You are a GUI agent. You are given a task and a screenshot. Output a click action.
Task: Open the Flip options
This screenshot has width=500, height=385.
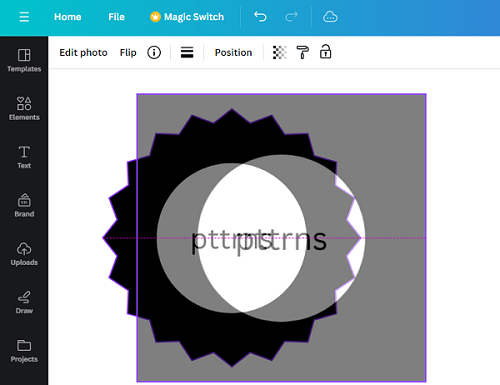pyautogui.click(x=128, y=53)
